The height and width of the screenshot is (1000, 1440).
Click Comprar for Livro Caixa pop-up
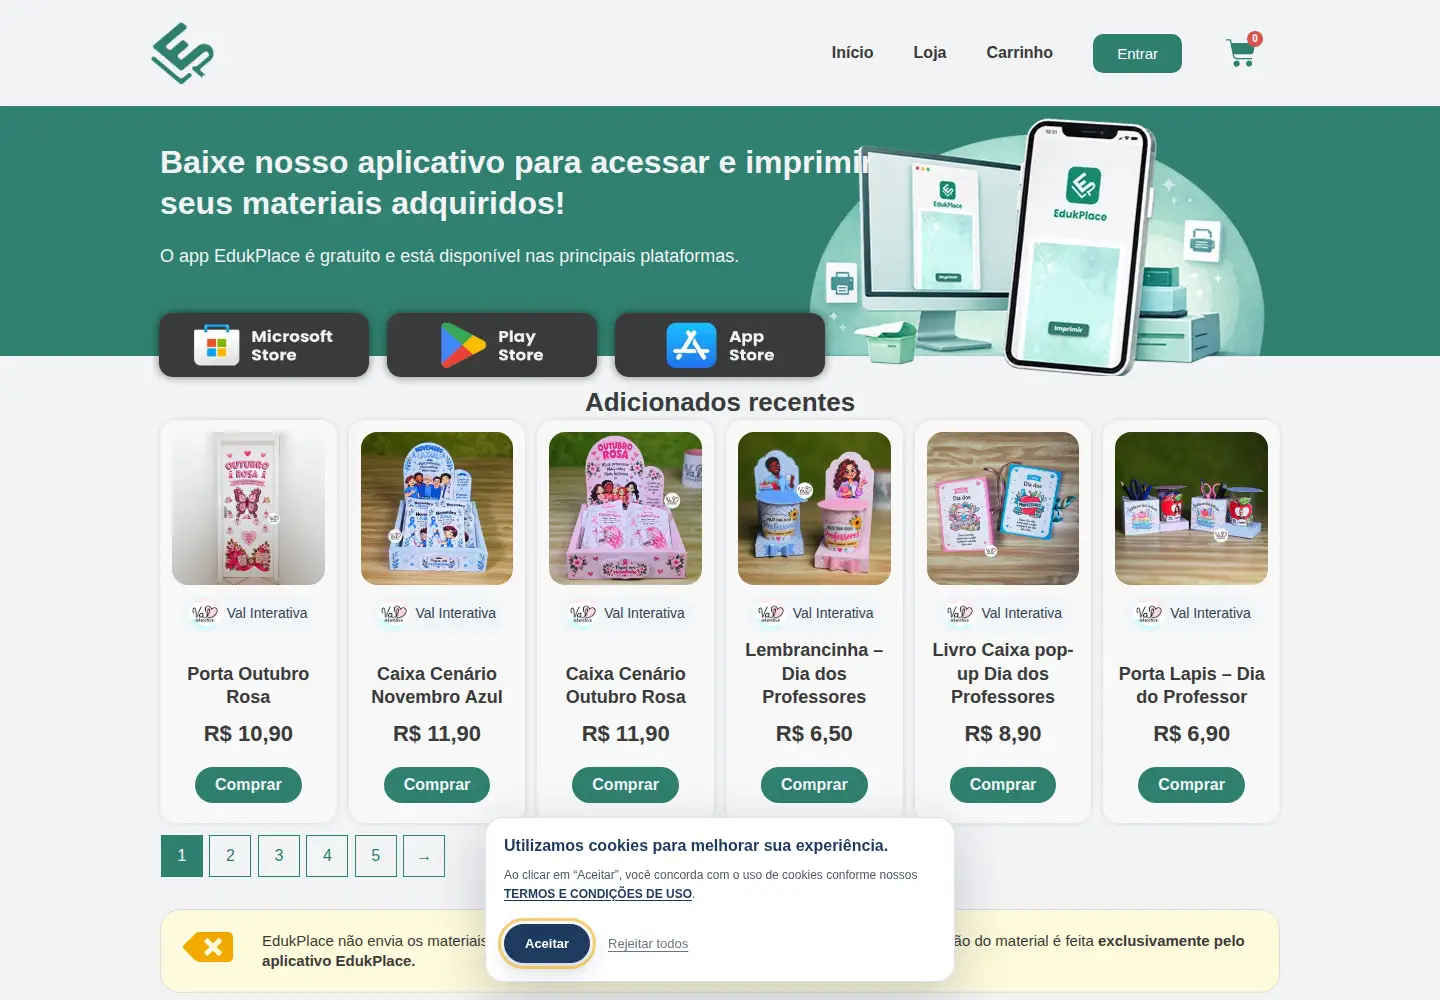point(1003,785)
